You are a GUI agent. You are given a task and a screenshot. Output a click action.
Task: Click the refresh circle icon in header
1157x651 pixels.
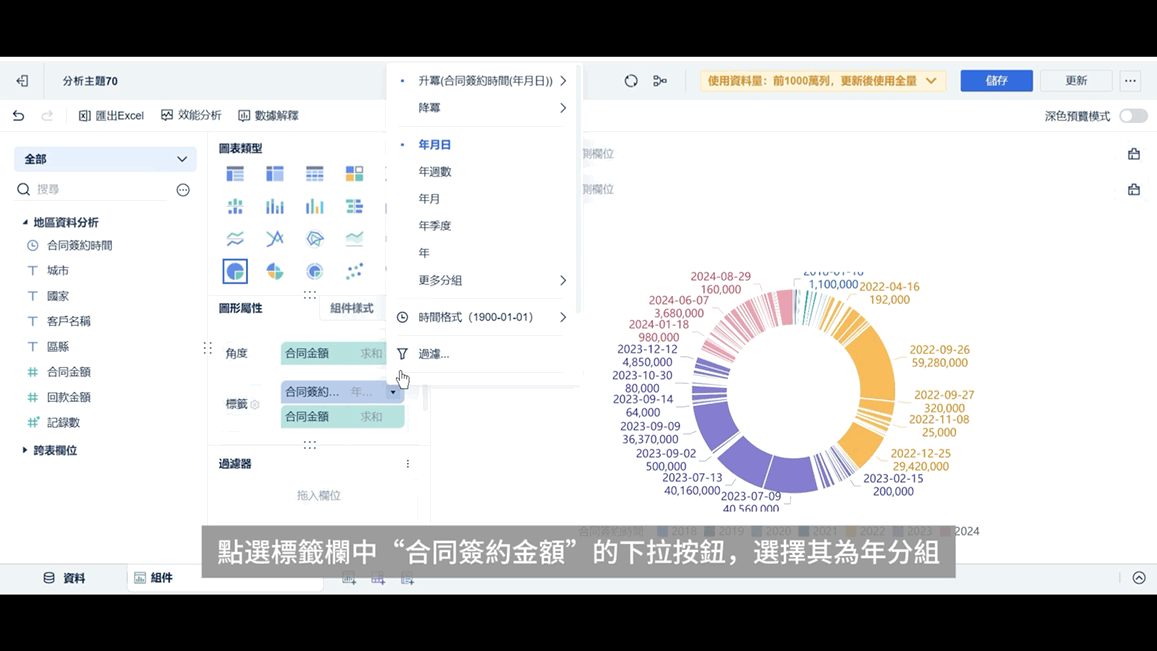pos(631,81)
